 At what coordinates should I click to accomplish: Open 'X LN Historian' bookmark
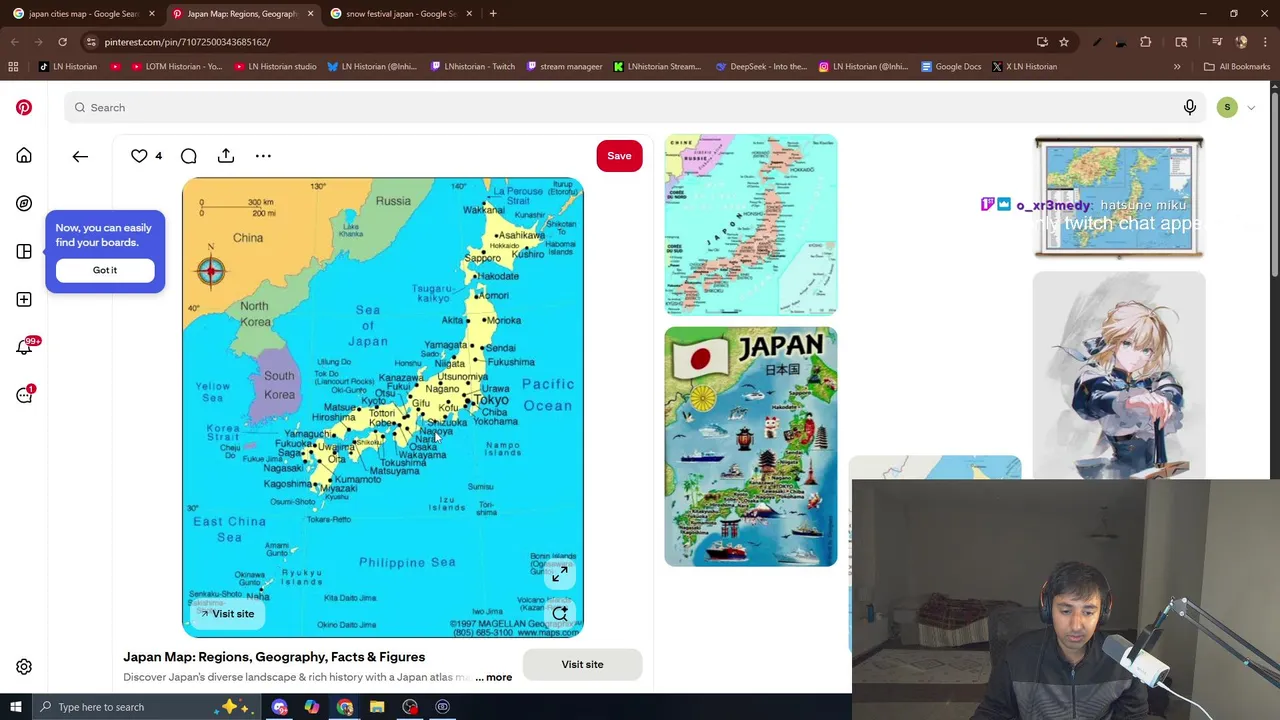pyautogui.click(x=1025, y=67)
